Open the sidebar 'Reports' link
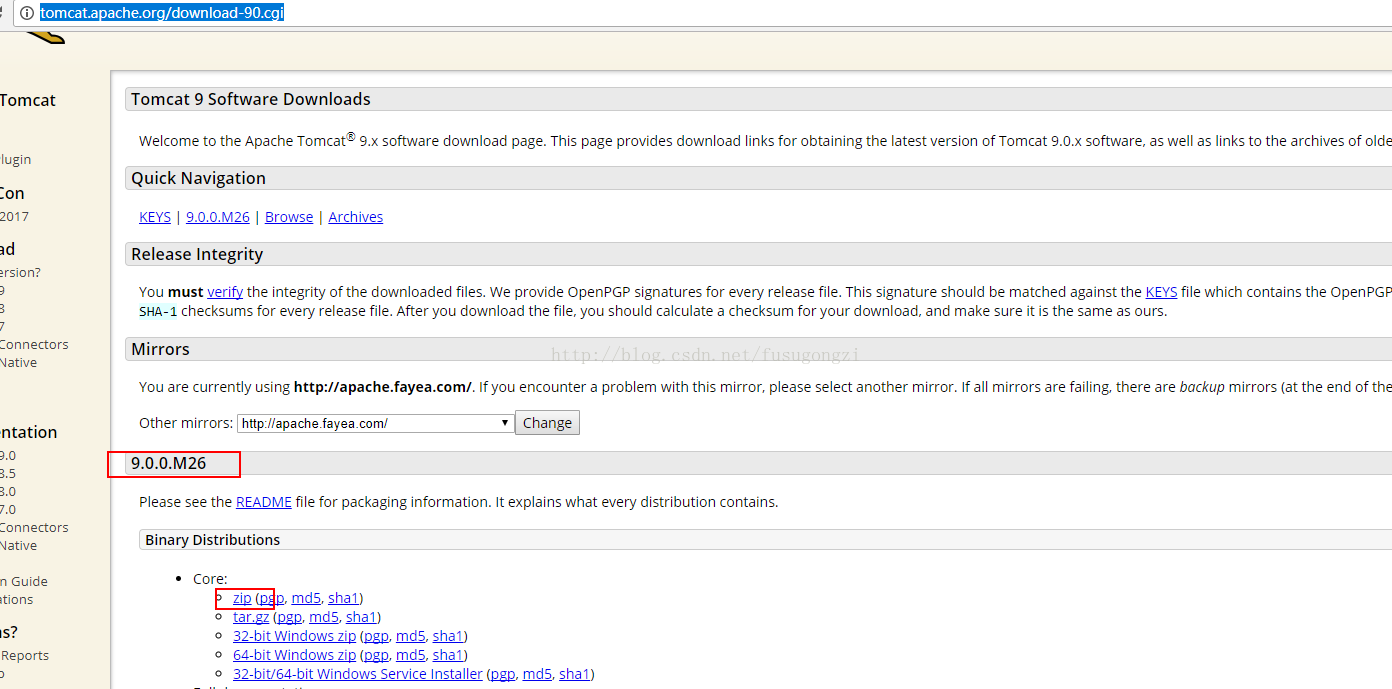Image resolution: width=1392 pixels, height=689 pixels. (x=25, y=655)
